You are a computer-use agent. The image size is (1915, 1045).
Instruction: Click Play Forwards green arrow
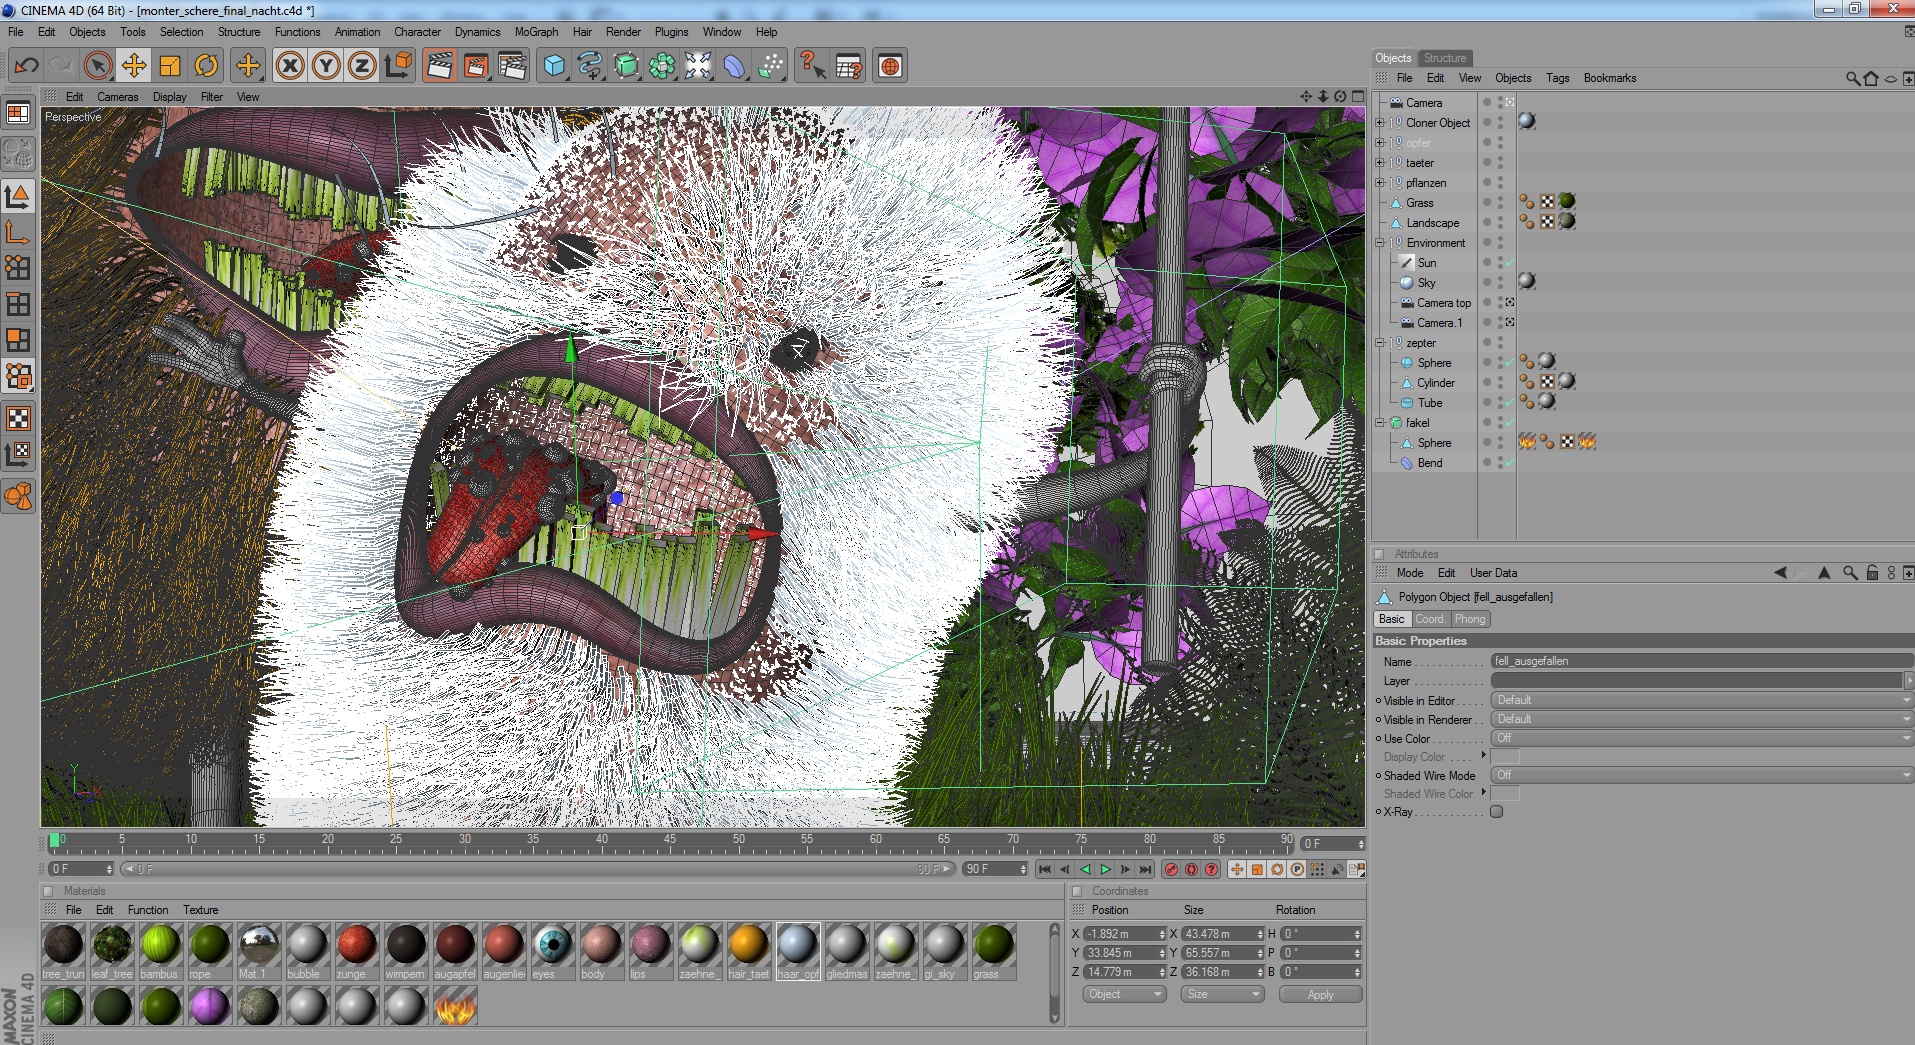point(1106,869)
